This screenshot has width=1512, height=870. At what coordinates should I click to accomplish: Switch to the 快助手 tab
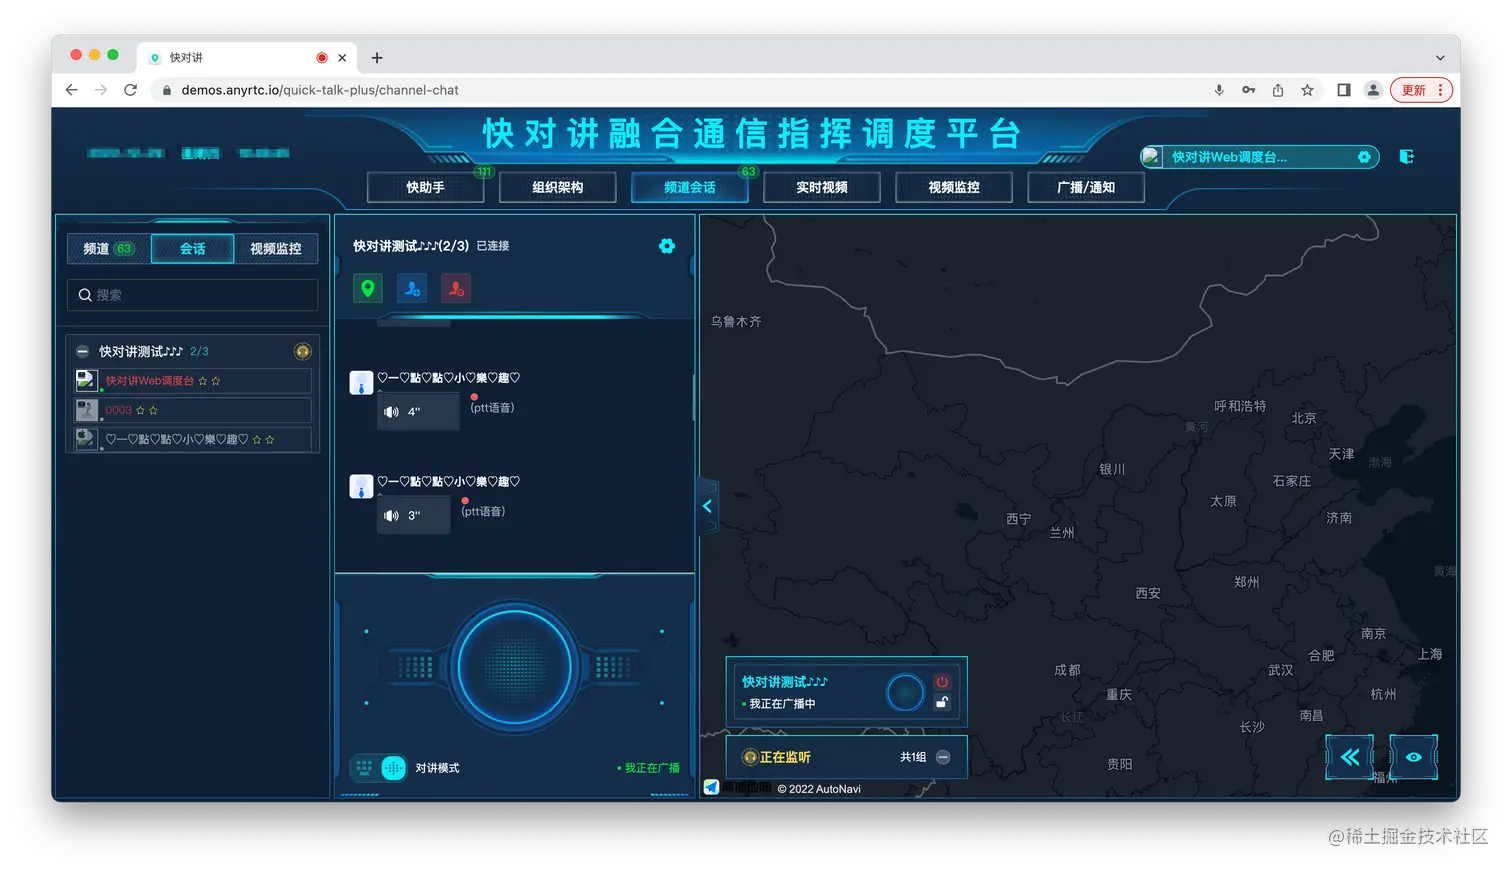[425, 187]
